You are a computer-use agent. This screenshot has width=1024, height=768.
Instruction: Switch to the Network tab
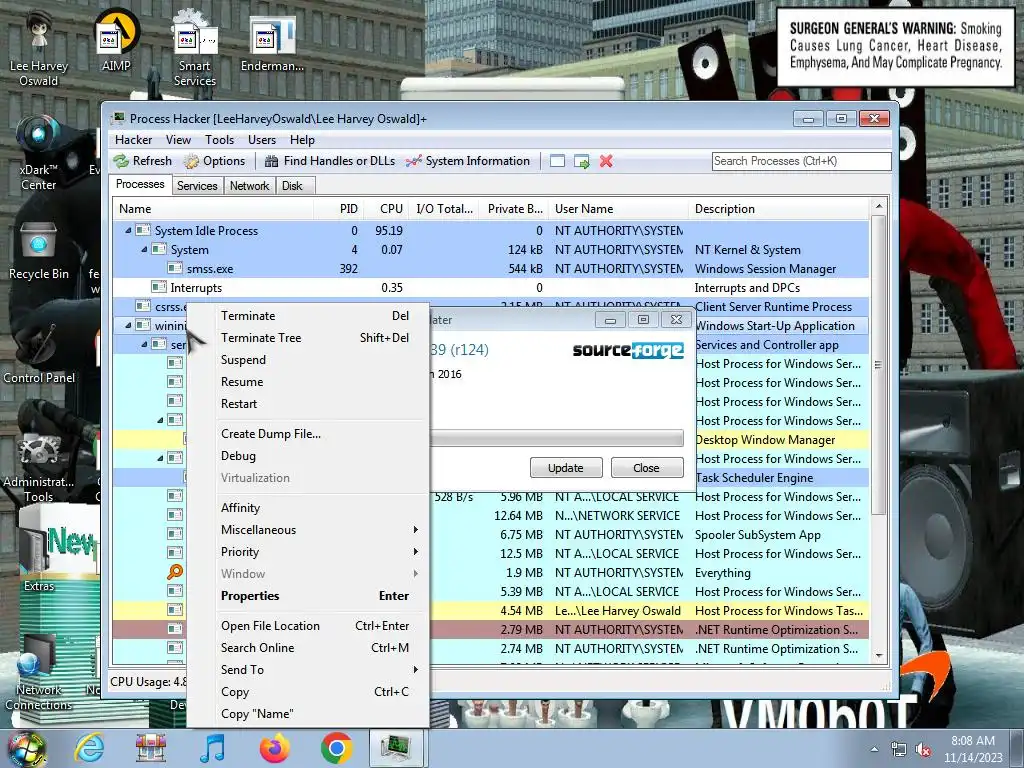249,186
